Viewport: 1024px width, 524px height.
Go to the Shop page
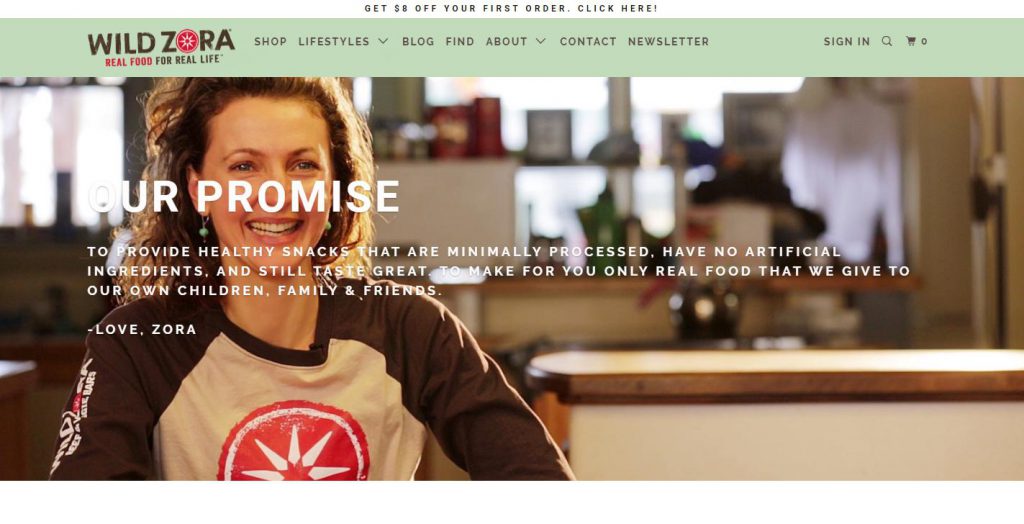tap(270, 41)
